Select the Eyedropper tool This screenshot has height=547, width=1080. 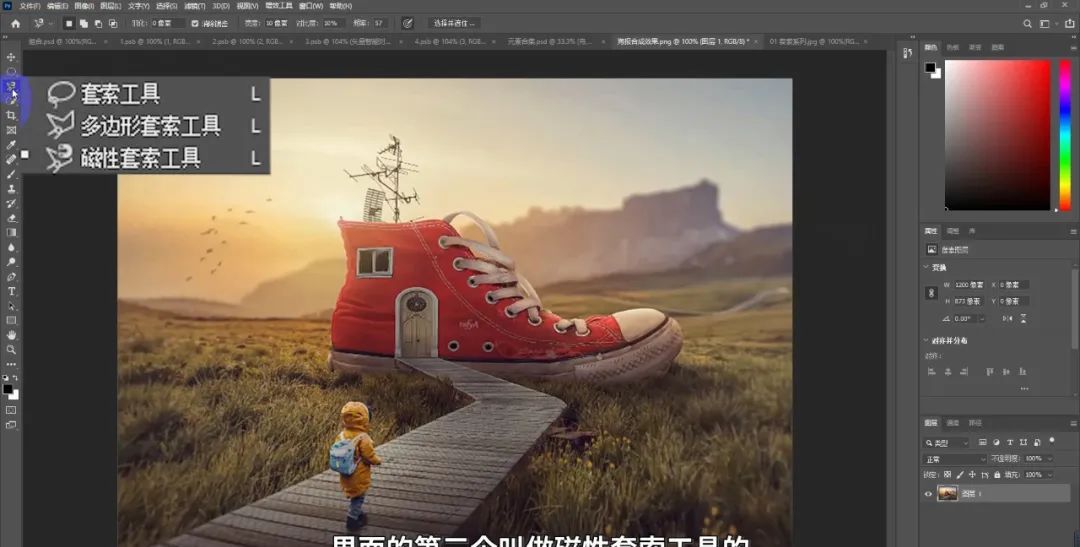[11, 145]
